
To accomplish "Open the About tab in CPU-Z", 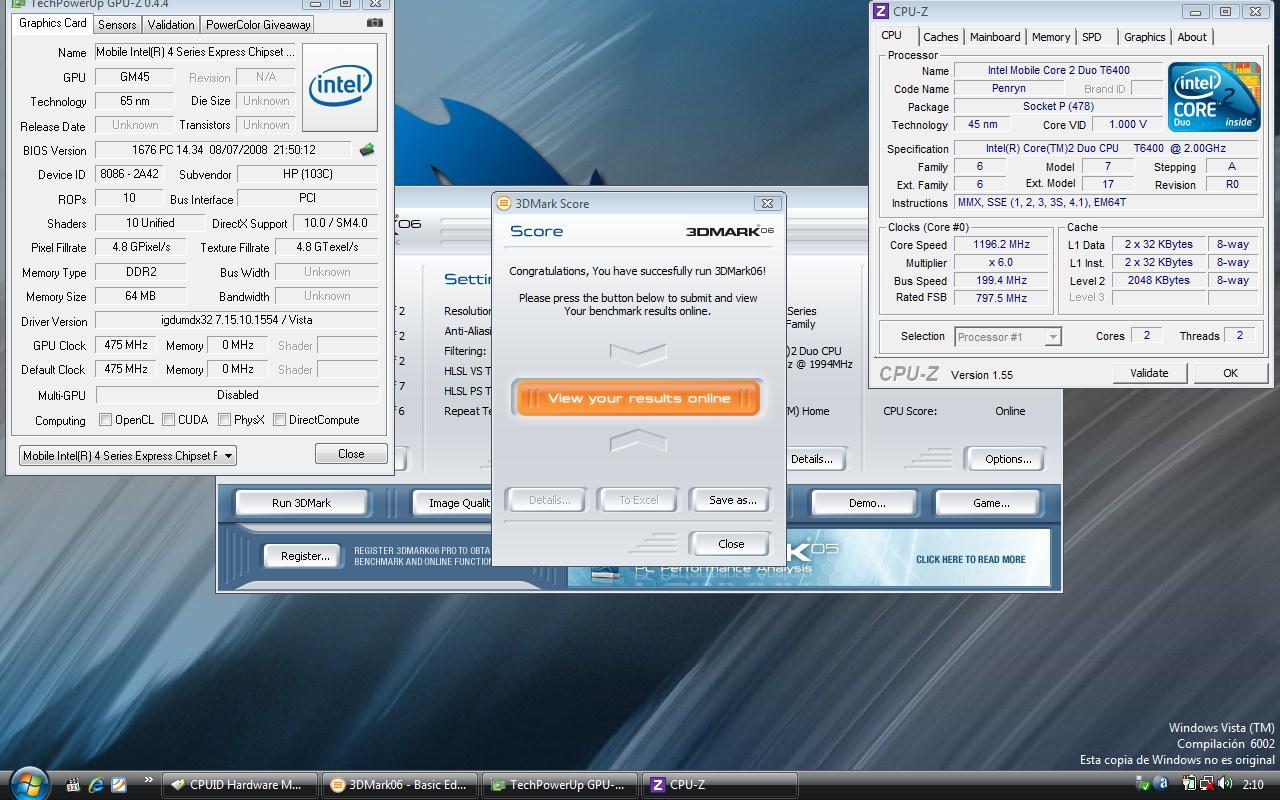I will 1192,37.
